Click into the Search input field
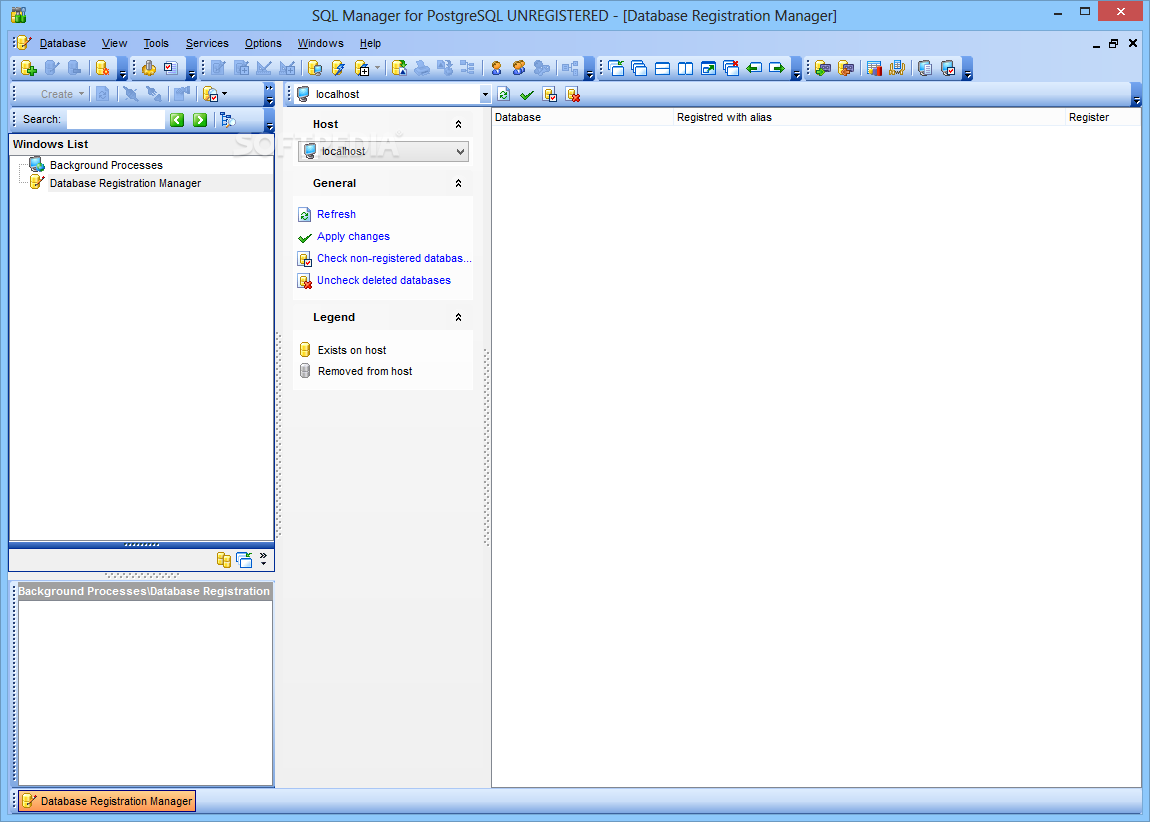 pyautogui.click(x=116, y=120)
